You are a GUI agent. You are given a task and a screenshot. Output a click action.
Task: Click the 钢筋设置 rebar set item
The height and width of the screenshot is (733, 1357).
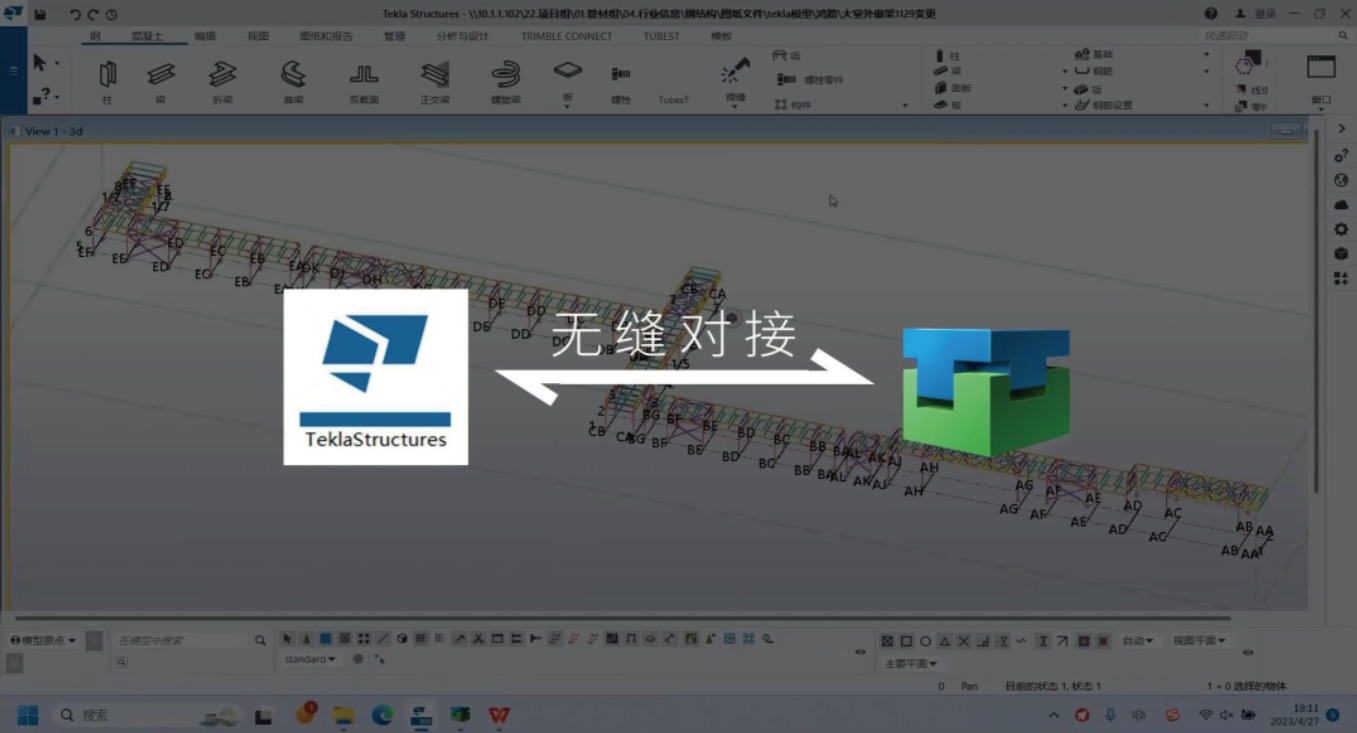click(1104, 105)
